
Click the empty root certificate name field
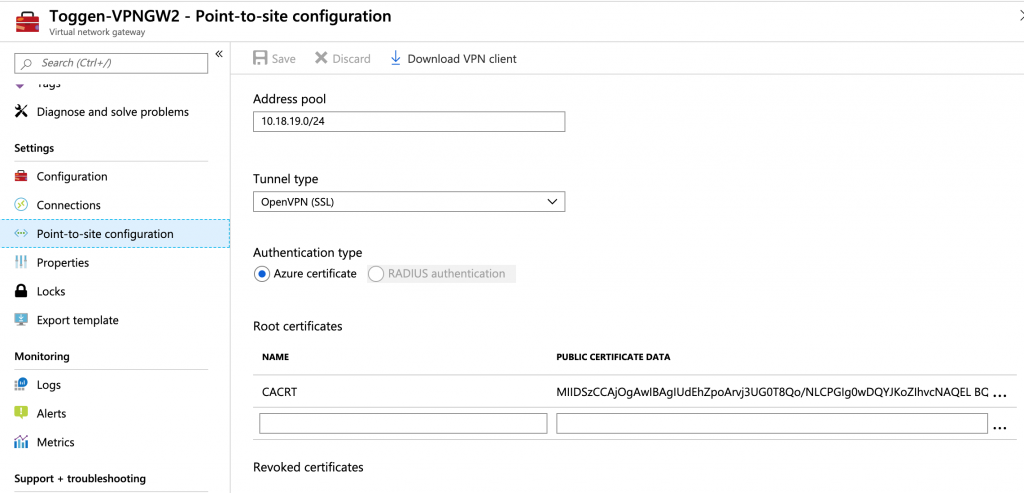tap(402, 424)
